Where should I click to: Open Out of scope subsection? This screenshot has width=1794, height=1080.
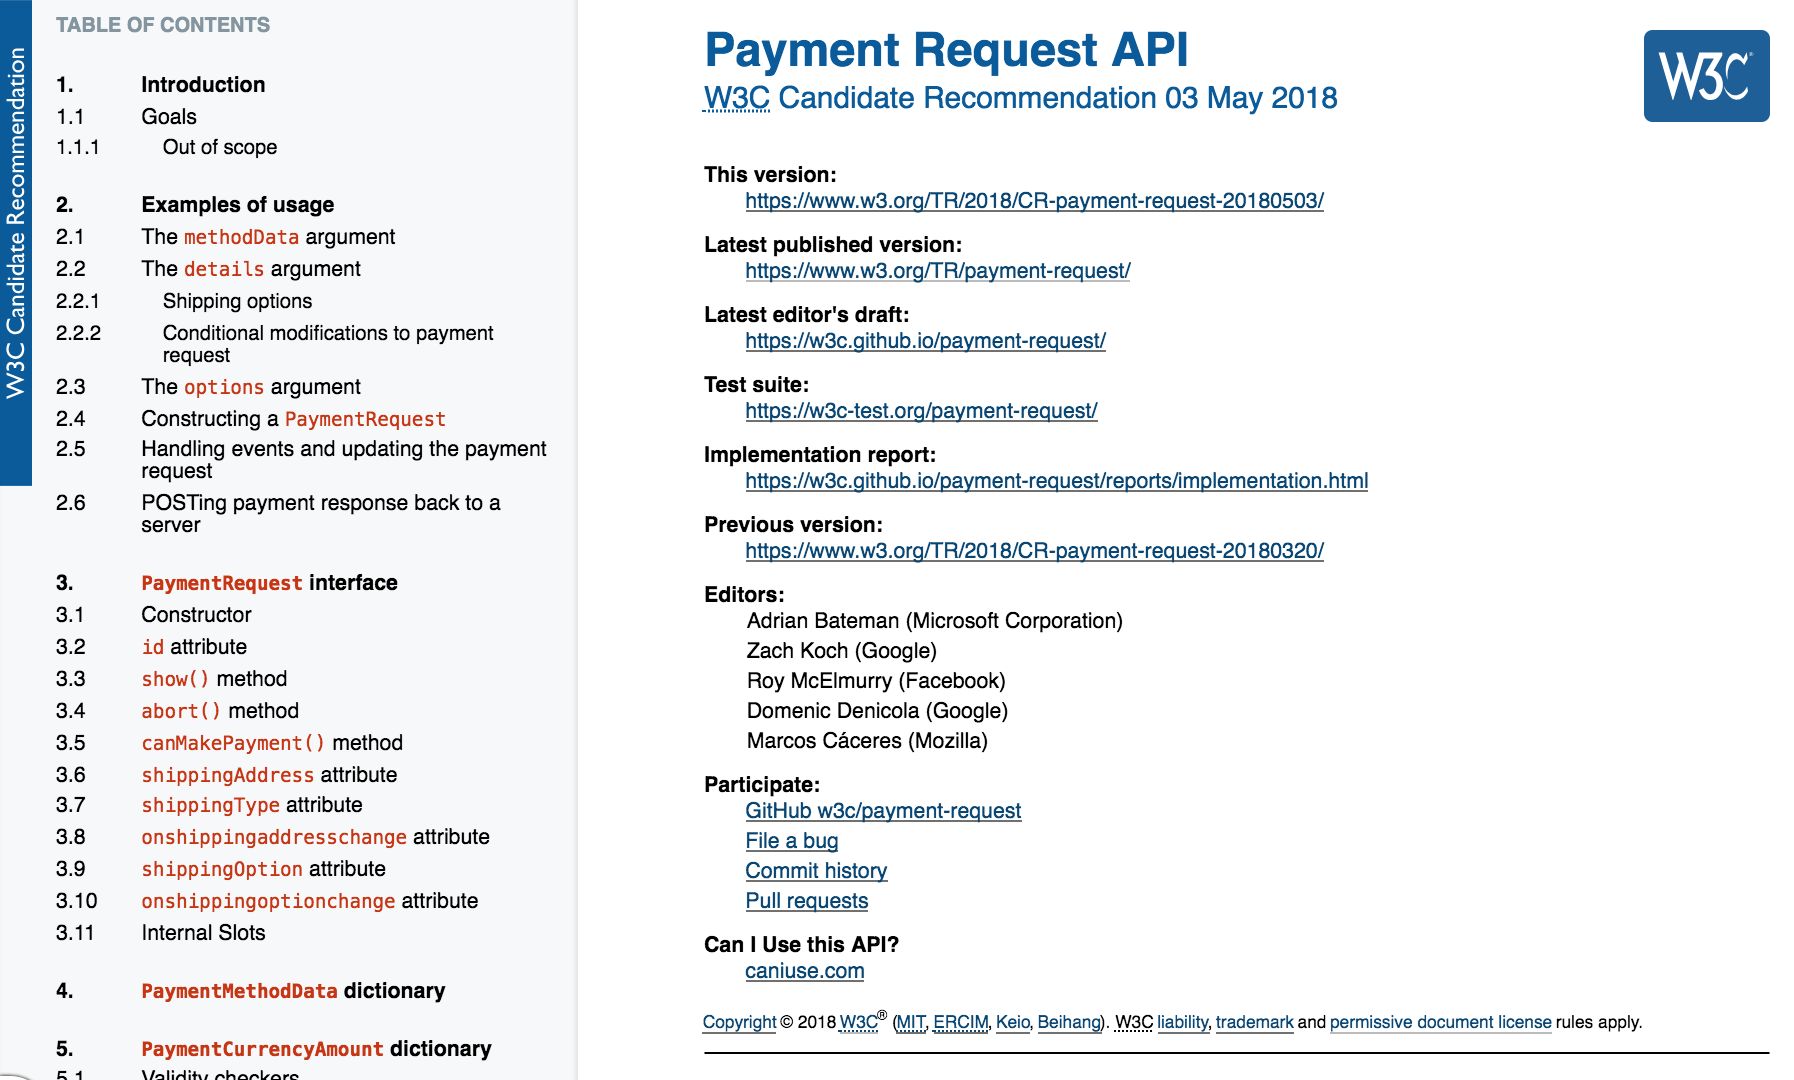click(220, 147)
